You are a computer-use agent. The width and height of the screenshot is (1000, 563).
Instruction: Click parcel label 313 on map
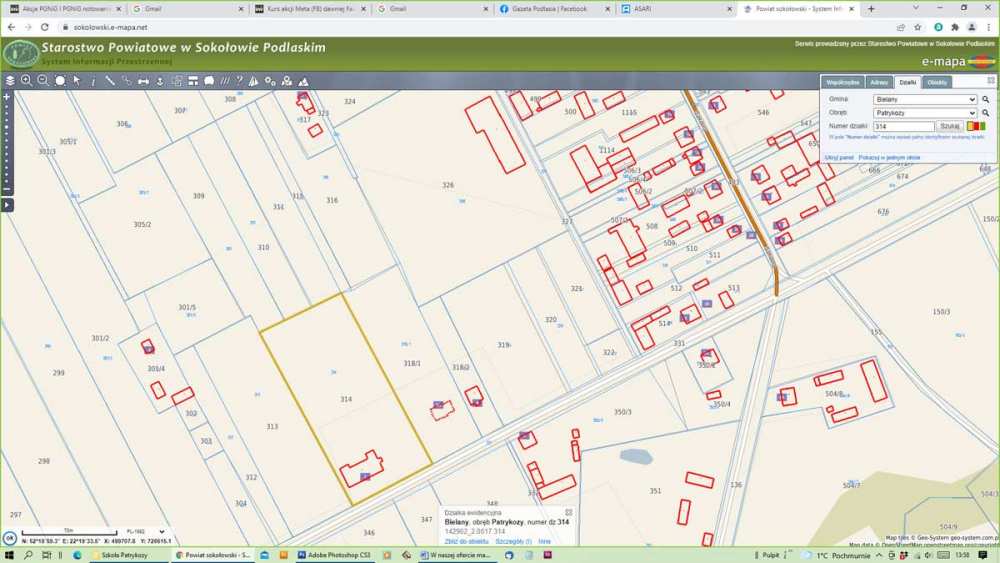click(272, 426)
